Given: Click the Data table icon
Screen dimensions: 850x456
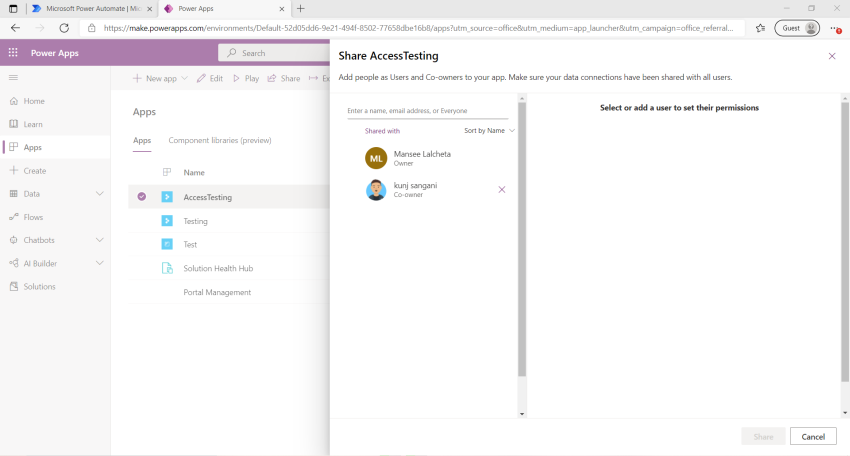Looking at the screenshot, I should [14, 194].
